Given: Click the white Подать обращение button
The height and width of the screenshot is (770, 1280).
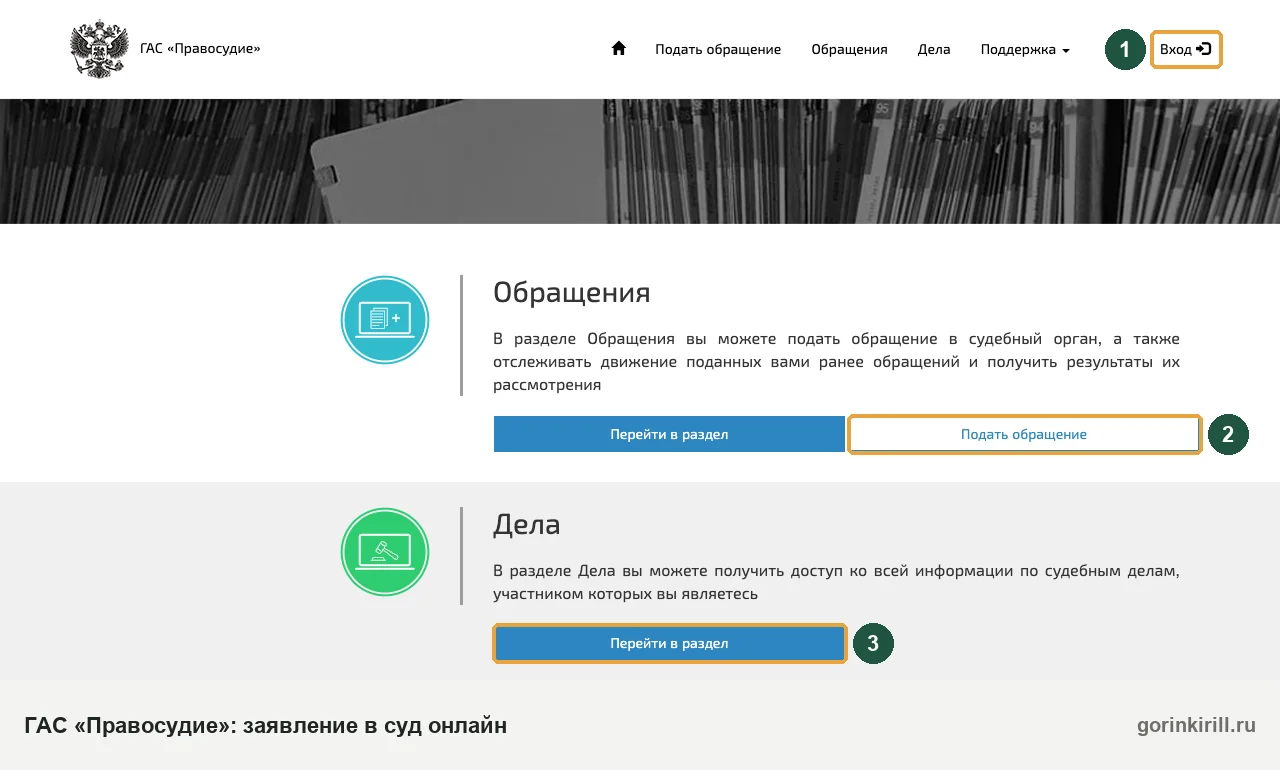Looking at the screenshot, I should tap(1024, 434).
